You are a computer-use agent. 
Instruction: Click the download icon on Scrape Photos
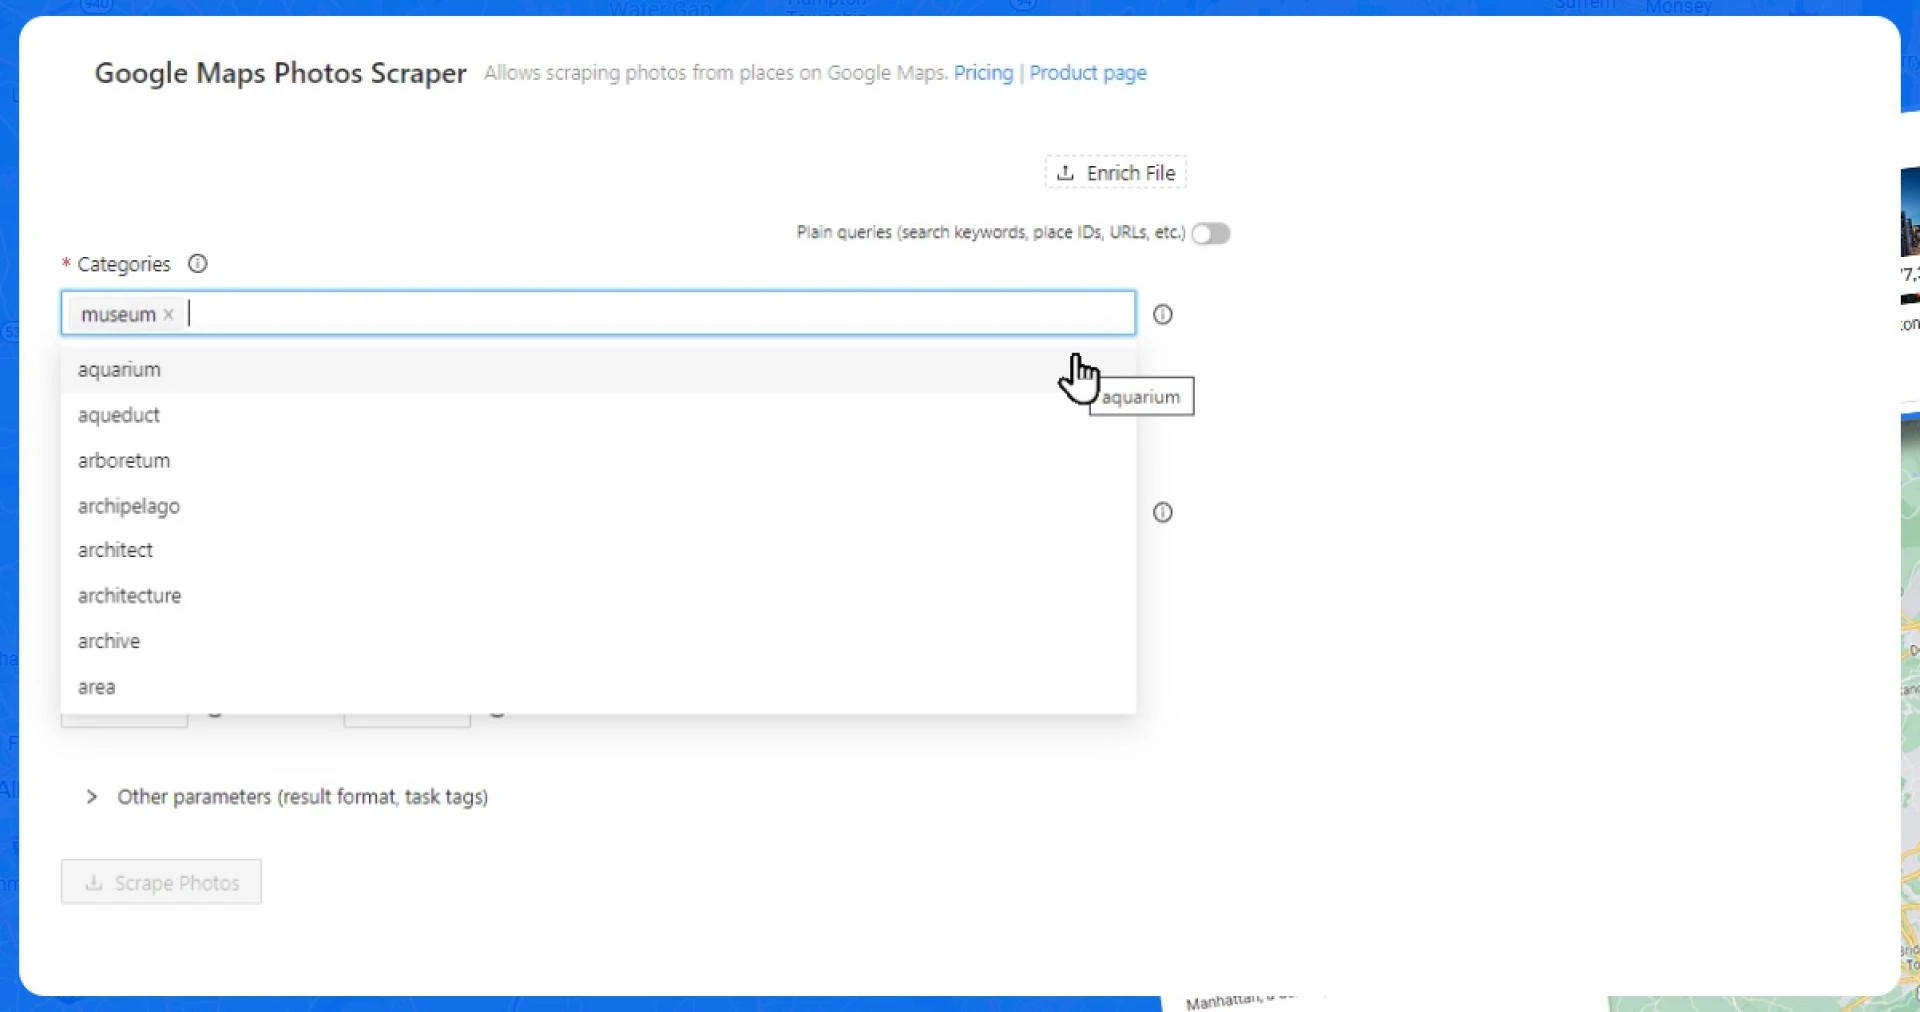(x=94, y=883)
